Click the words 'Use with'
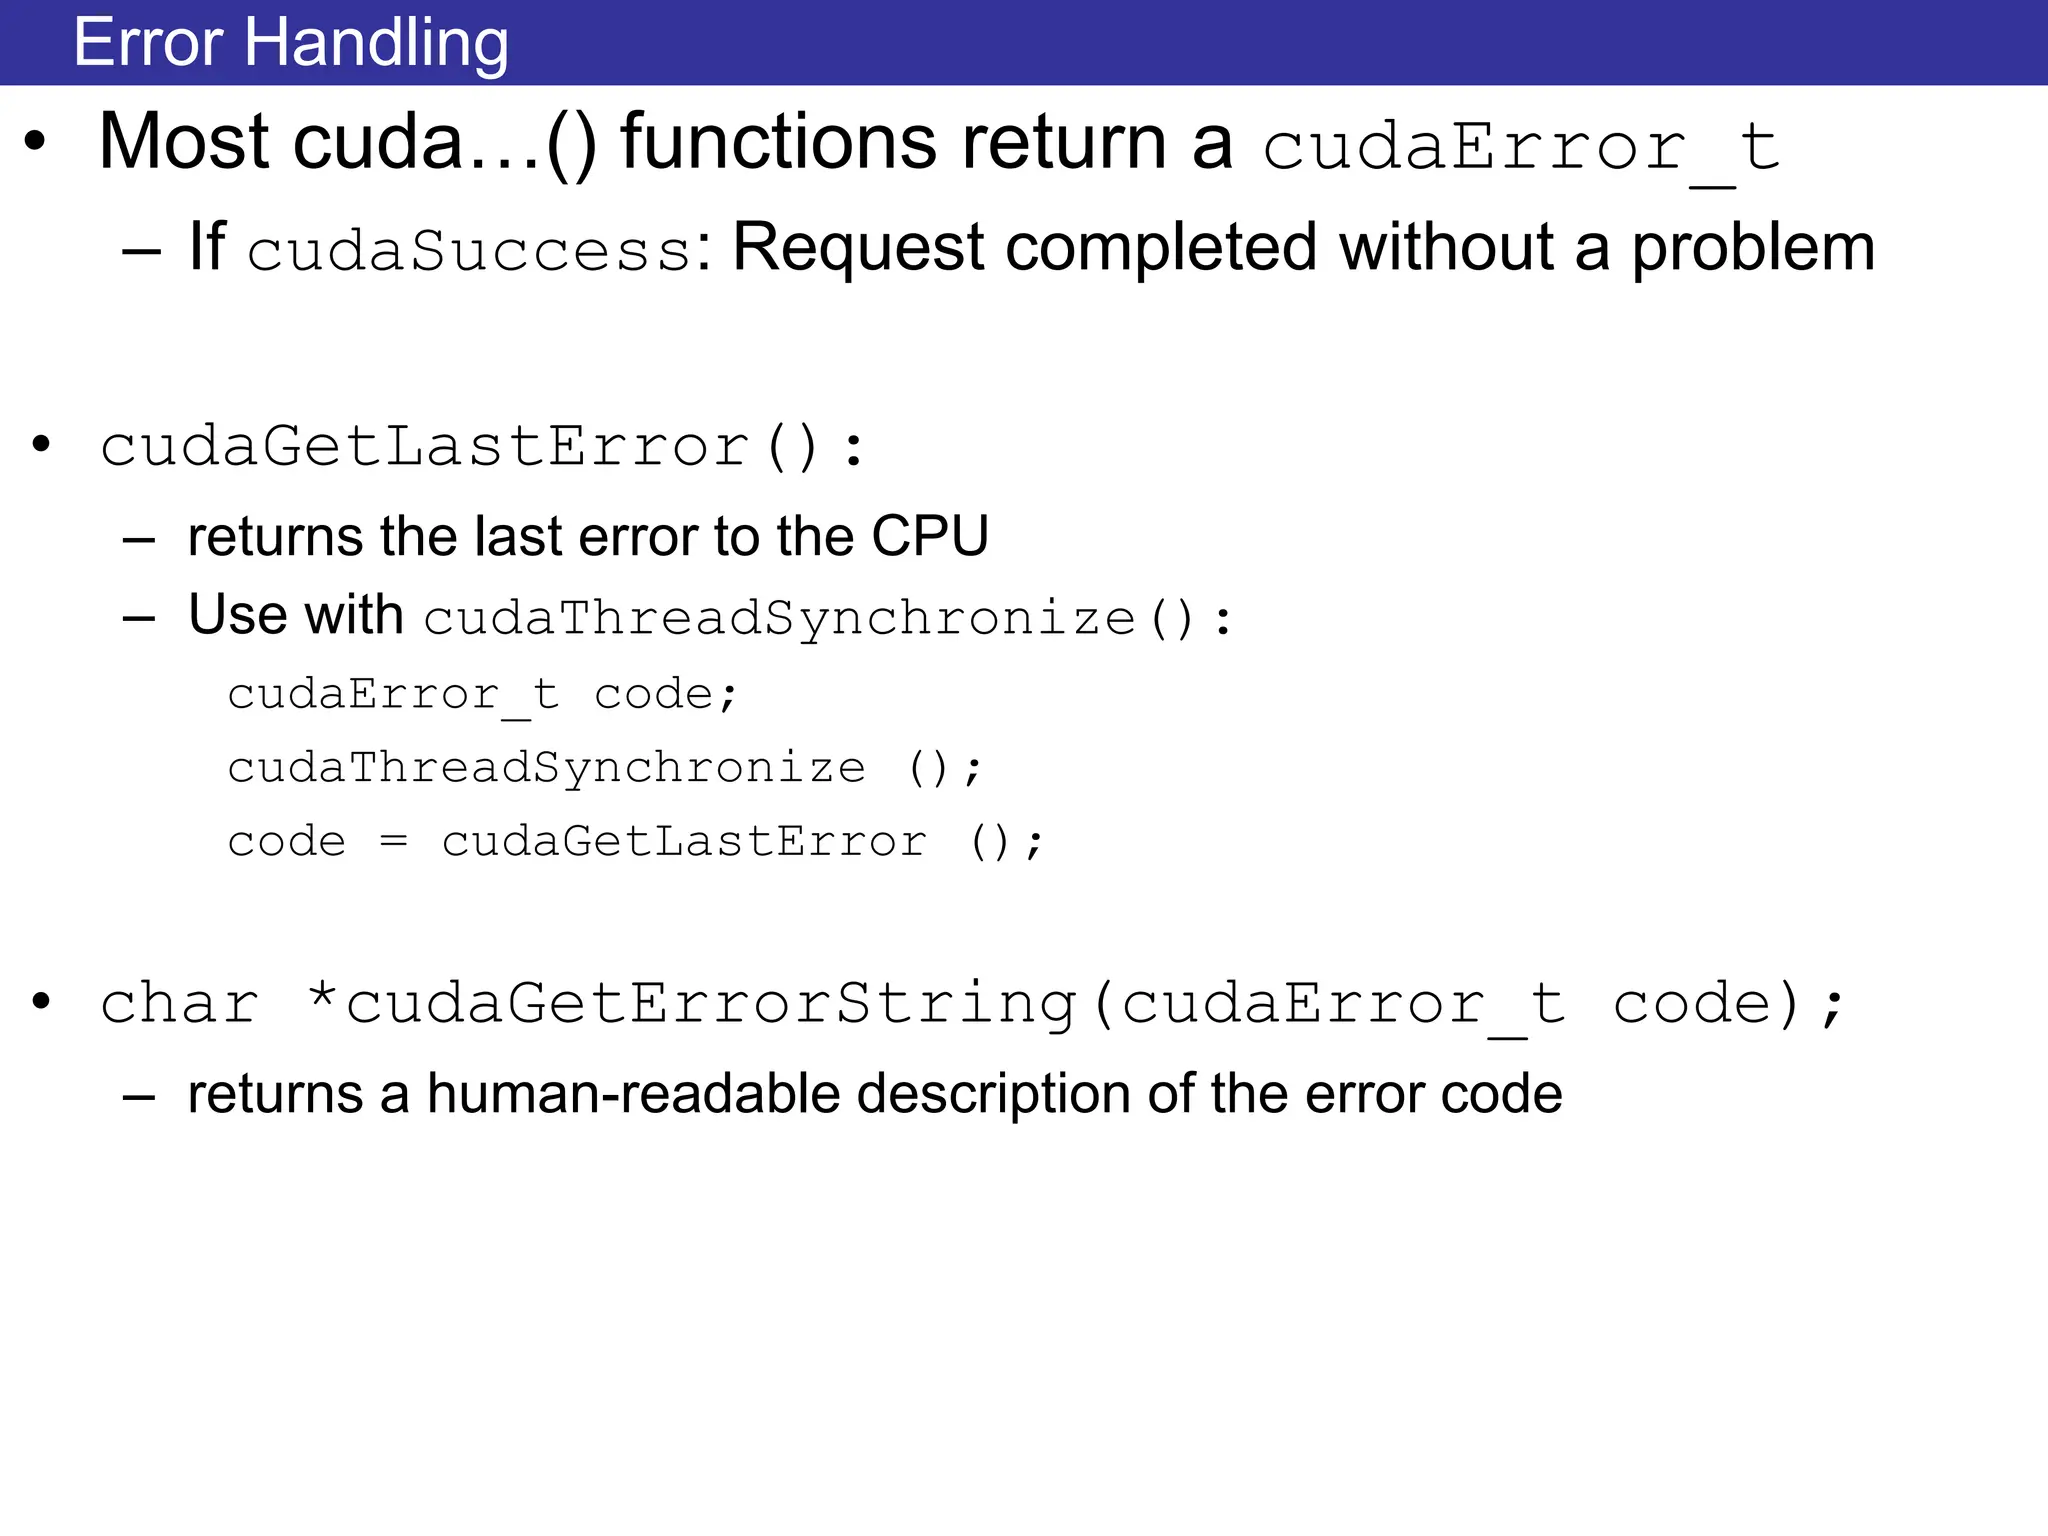 click(296, 614)
